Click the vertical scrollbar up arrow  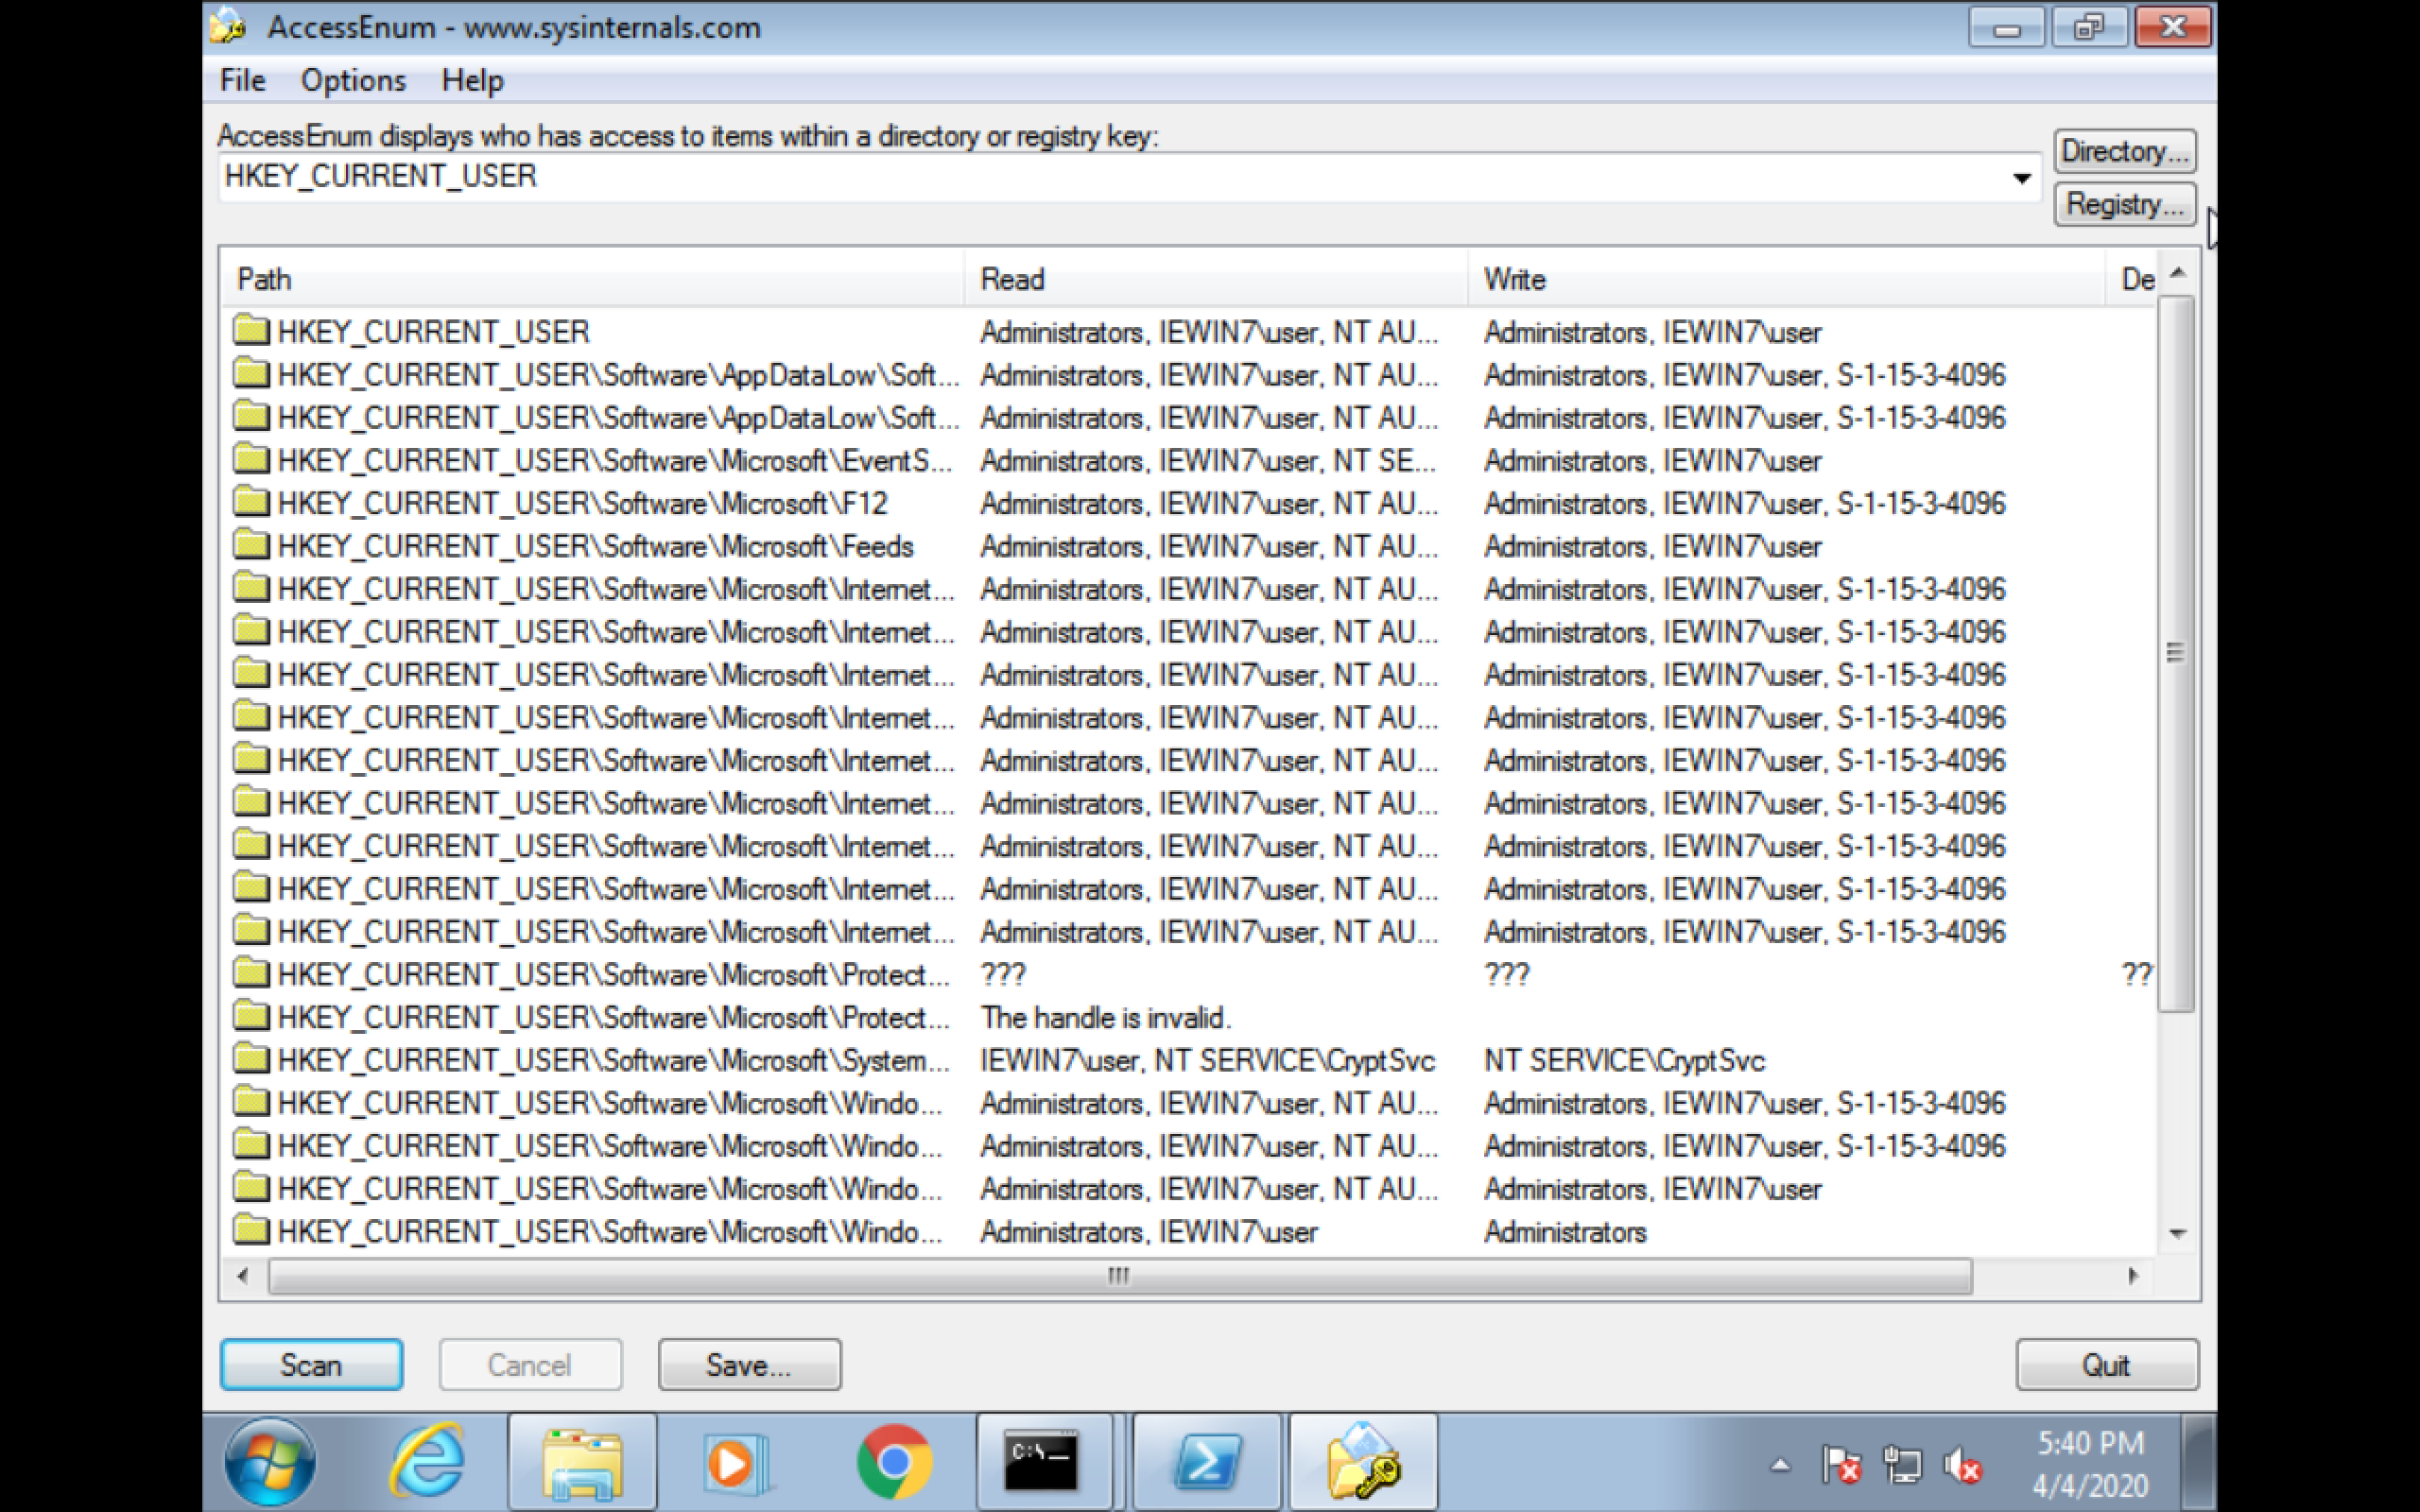point(2178,272)
